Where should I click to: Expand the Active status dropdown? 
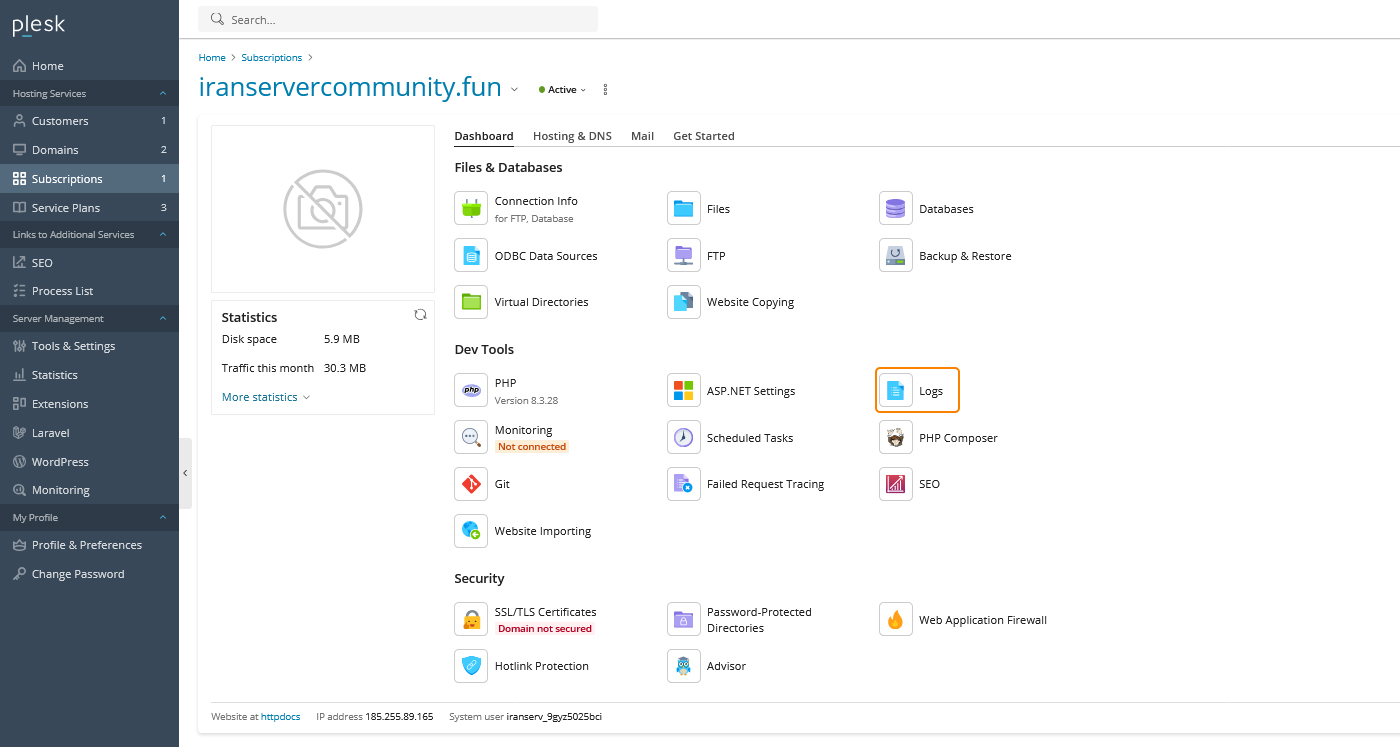(x=563, y=90)
